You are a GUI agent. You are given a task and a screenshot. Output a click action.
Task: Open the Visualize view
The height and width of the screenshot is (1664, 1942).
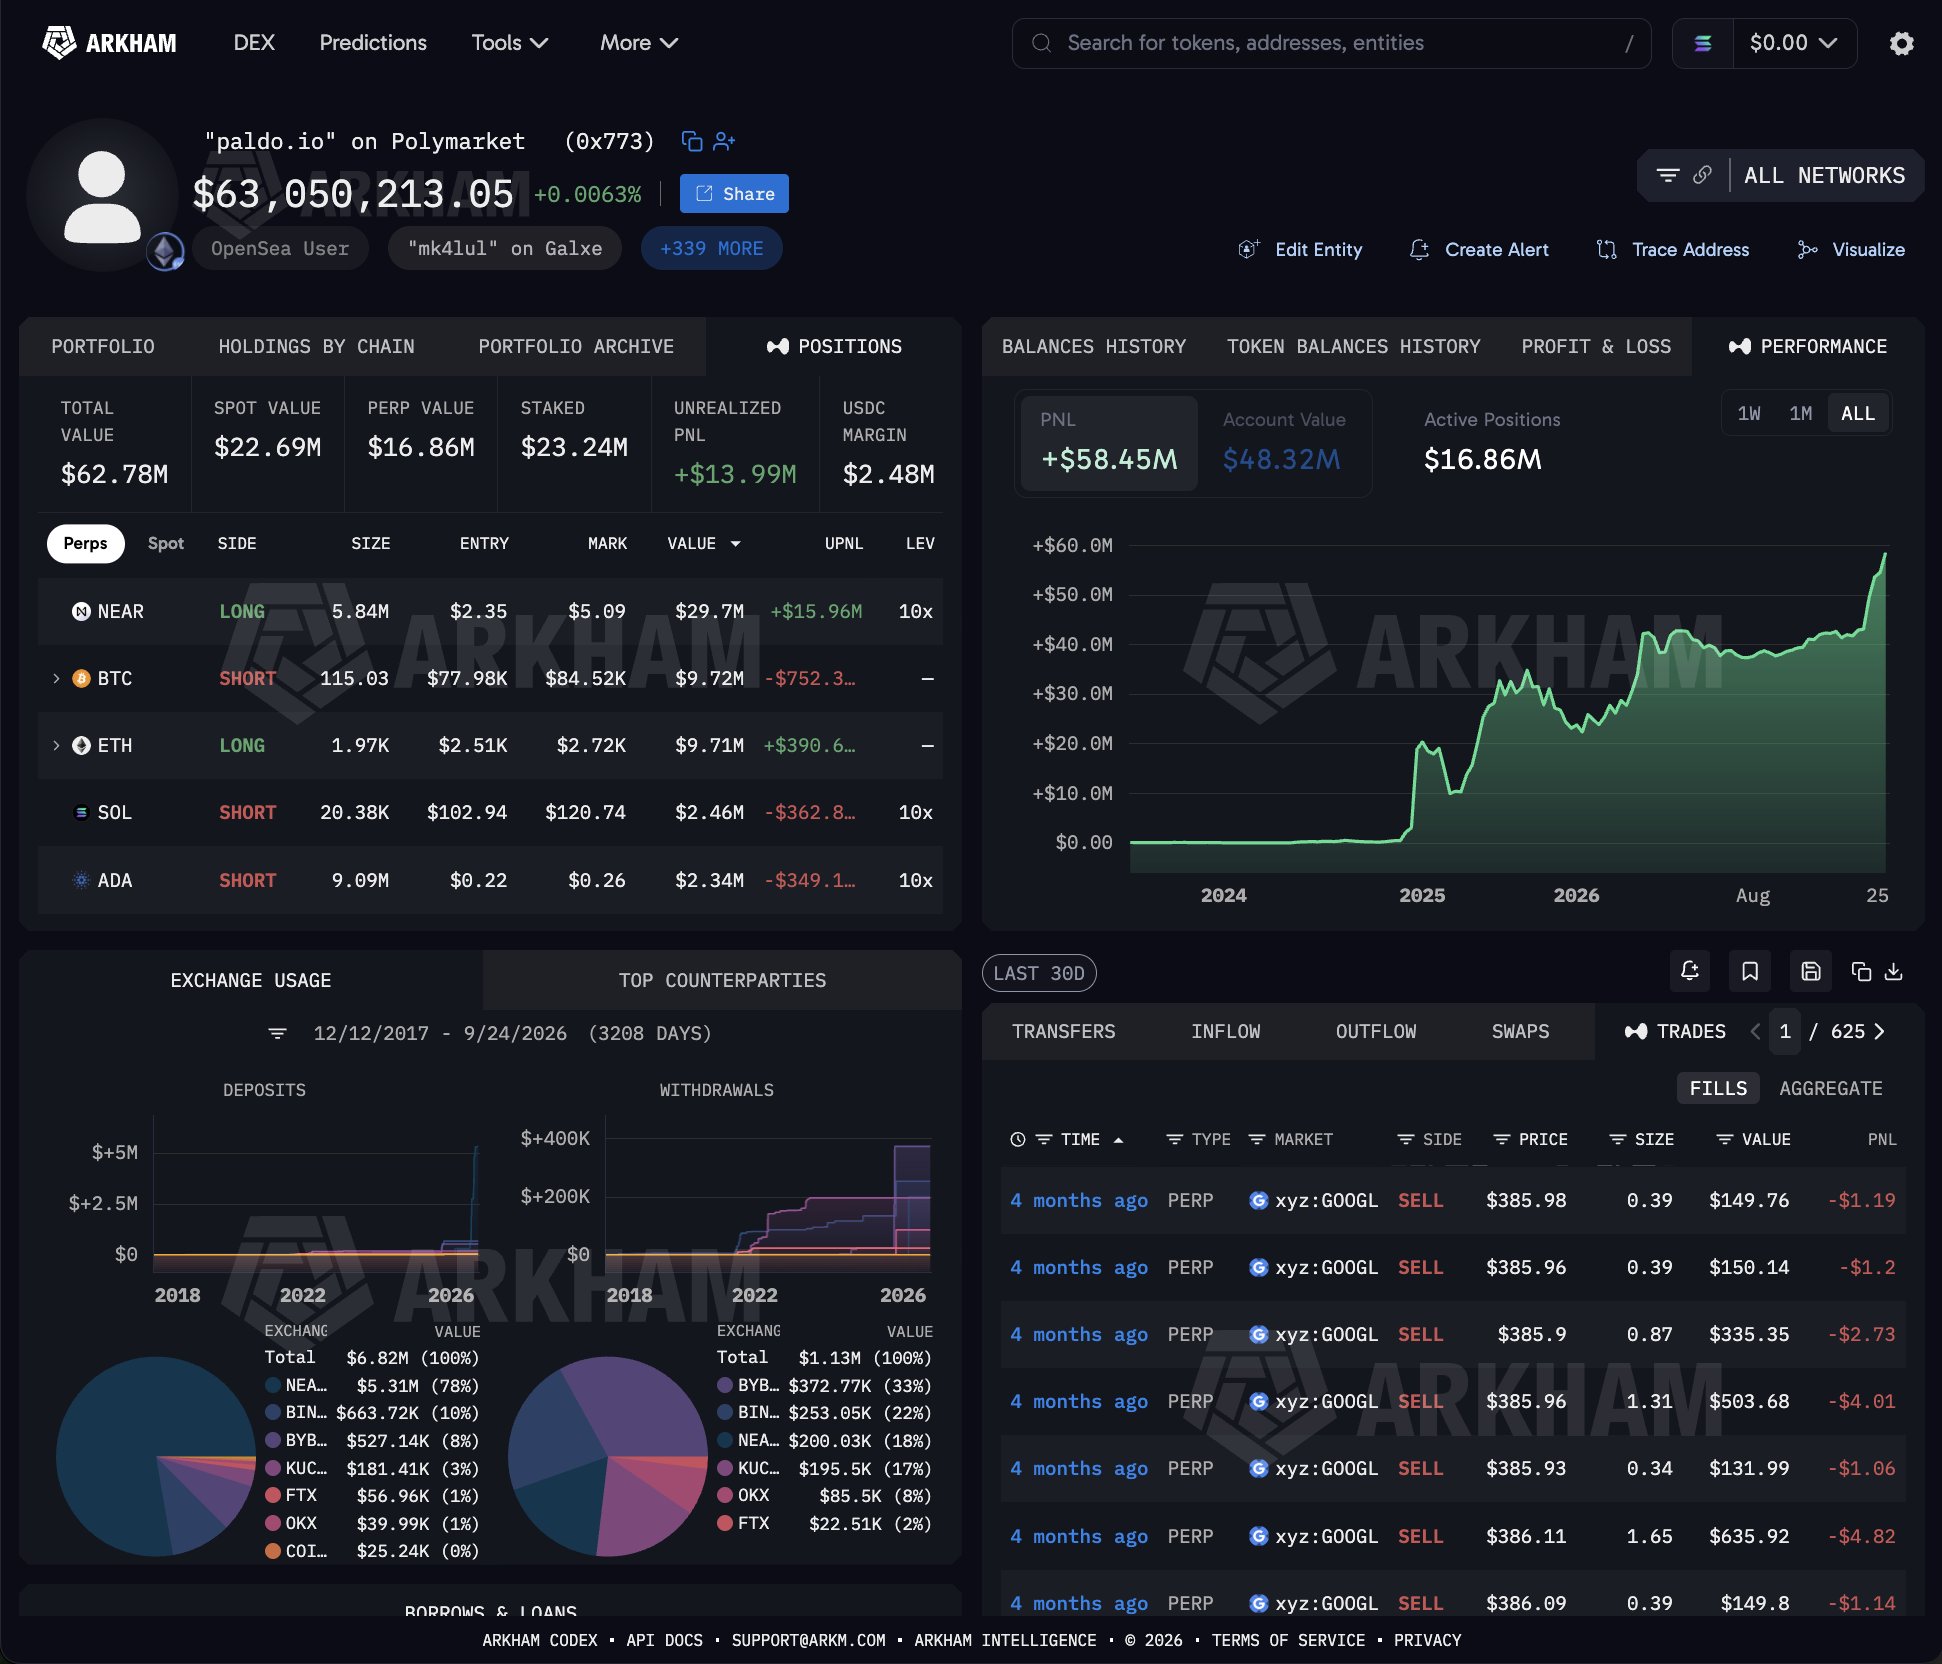click(x=1851, y=249)
